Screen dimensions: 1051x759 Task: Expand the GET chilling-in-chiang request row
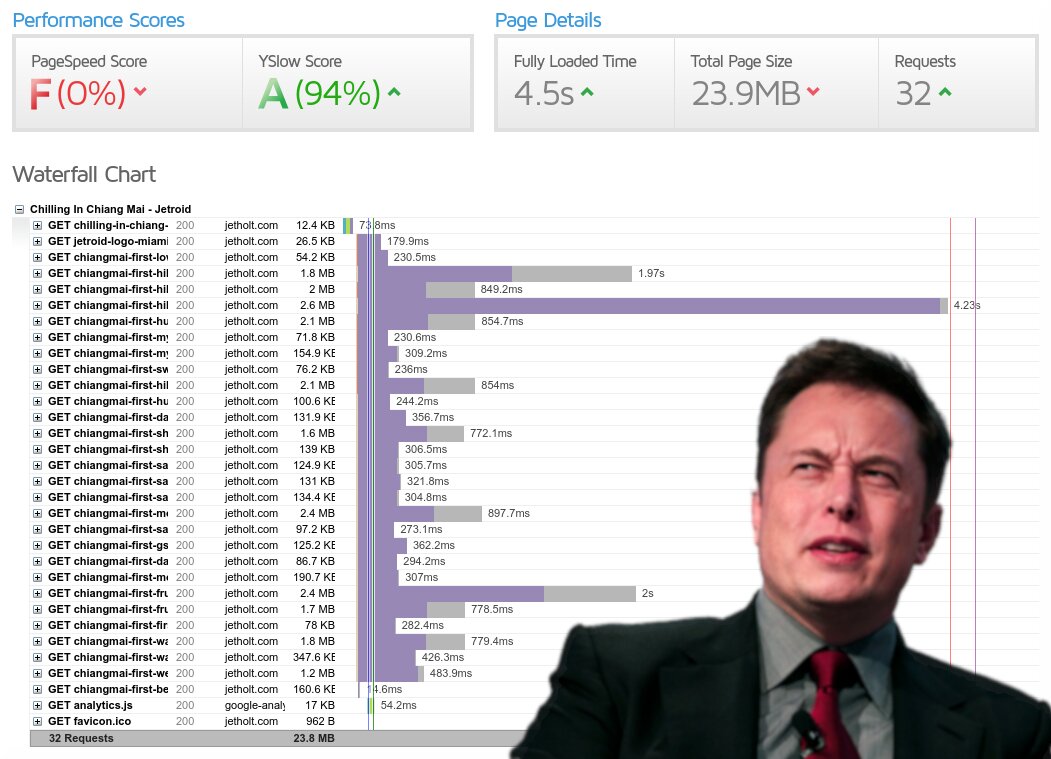38,226
